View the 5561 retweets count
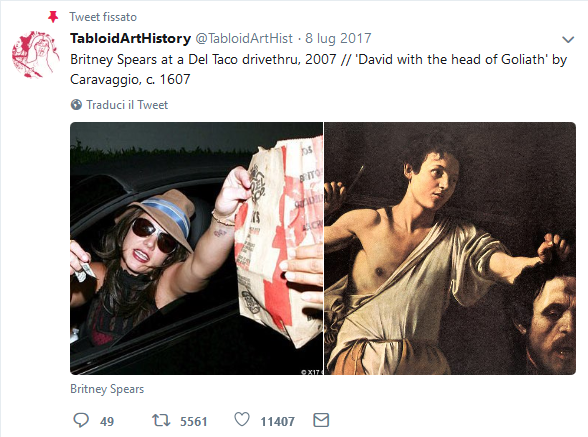This screenshot has height=437, width=588. (x=194, y=422)
